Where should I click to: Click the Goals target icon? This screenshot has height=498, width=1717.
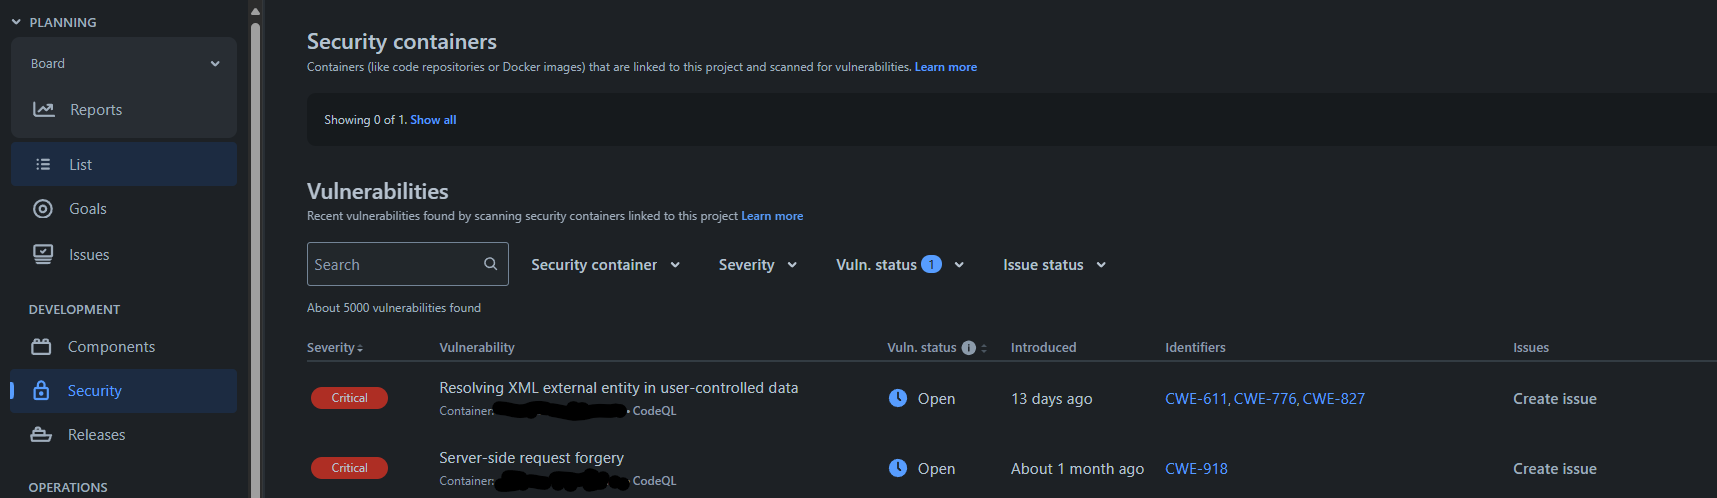43,209
